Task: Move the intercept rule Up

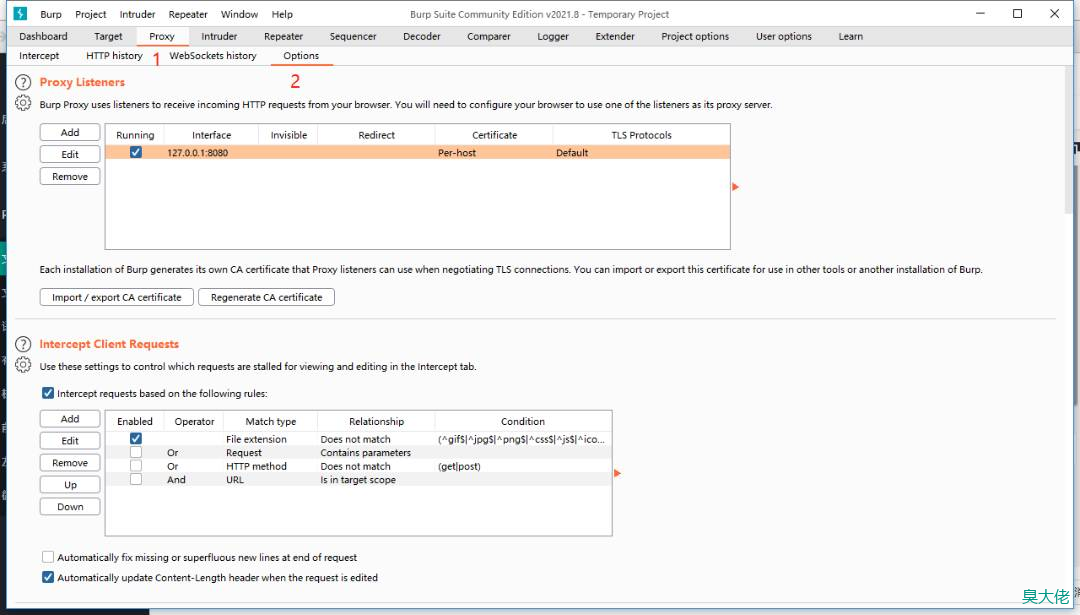Action: (70, 485)
